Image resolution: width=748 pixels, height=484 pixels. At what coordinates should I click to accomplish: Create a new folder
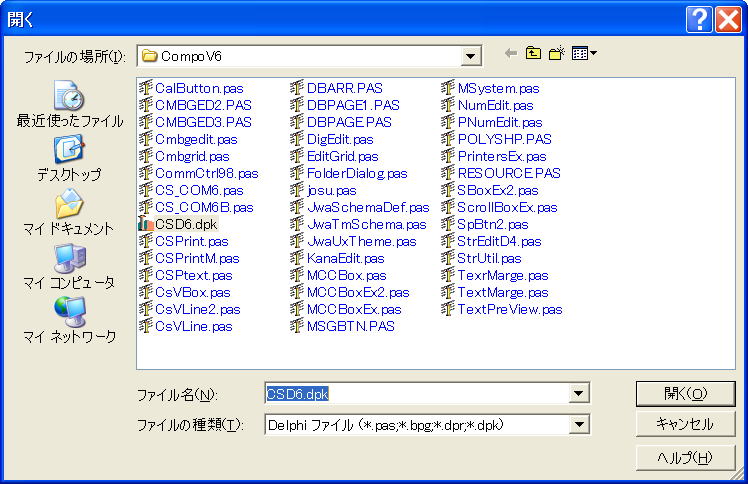557,53
